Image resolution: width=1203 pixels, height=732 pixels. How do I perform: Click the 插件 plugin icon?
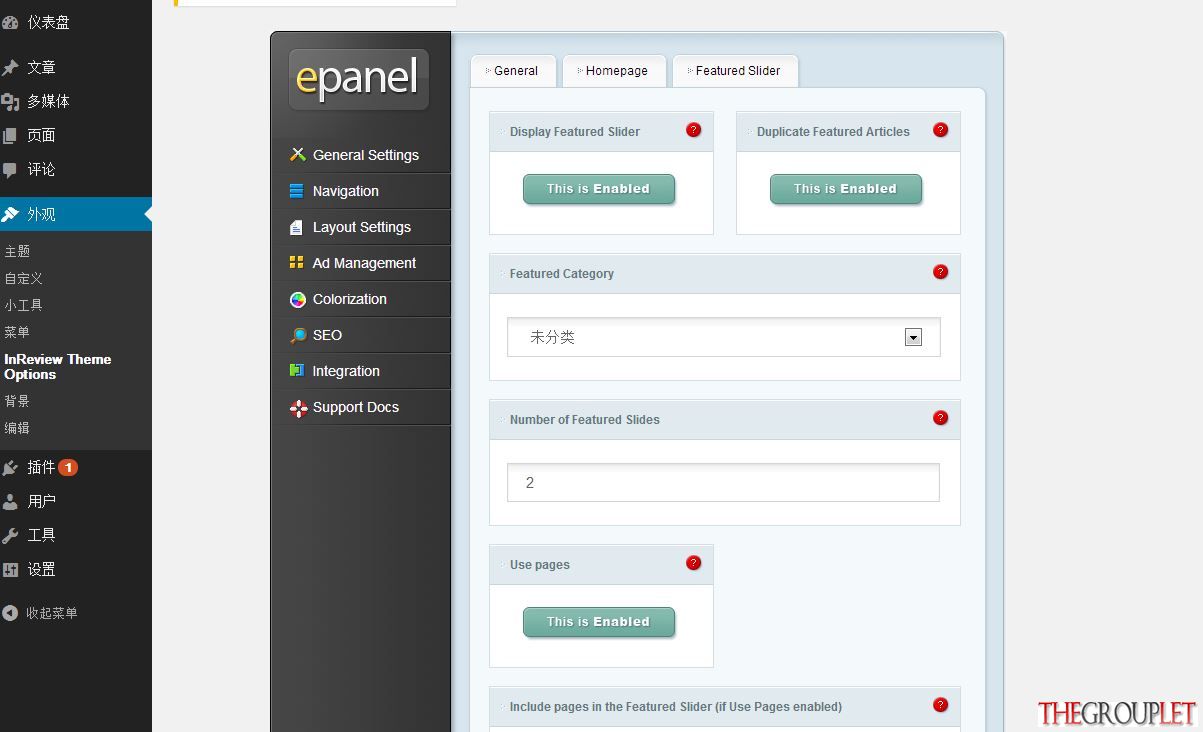point(10,468)
